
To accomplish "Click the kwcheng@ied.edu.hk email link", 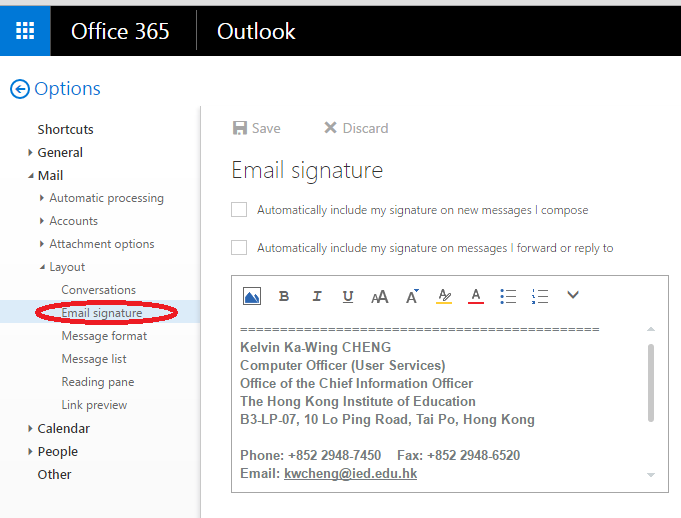I will pos(350,473).
